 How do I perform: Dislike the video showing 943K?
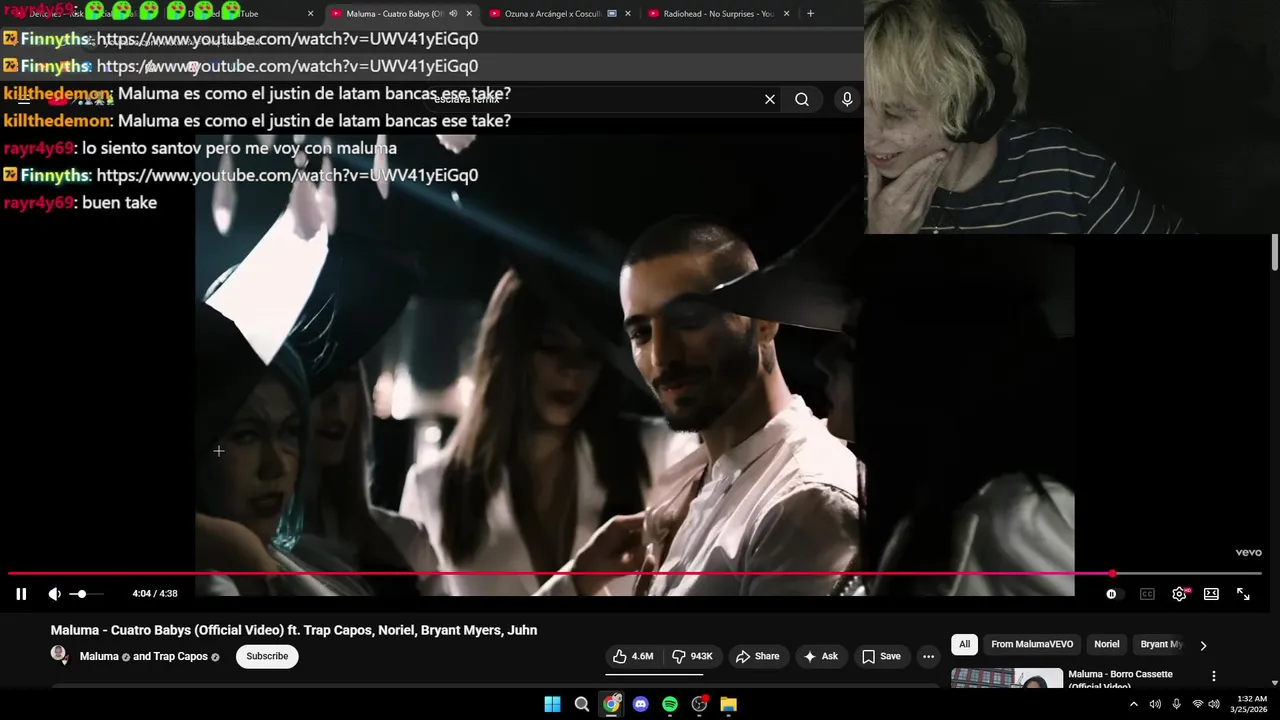click(x=692, y=656)
